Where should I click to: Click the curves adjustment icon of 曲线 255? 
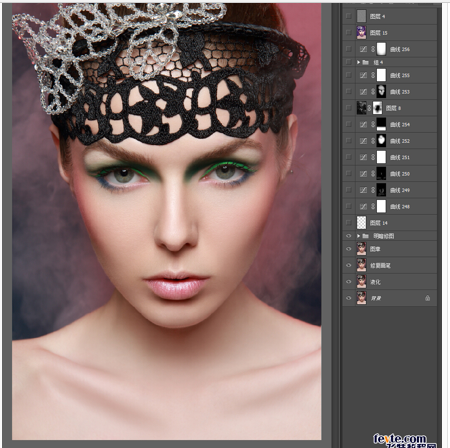pyautogui.click(x=363, y=75)
